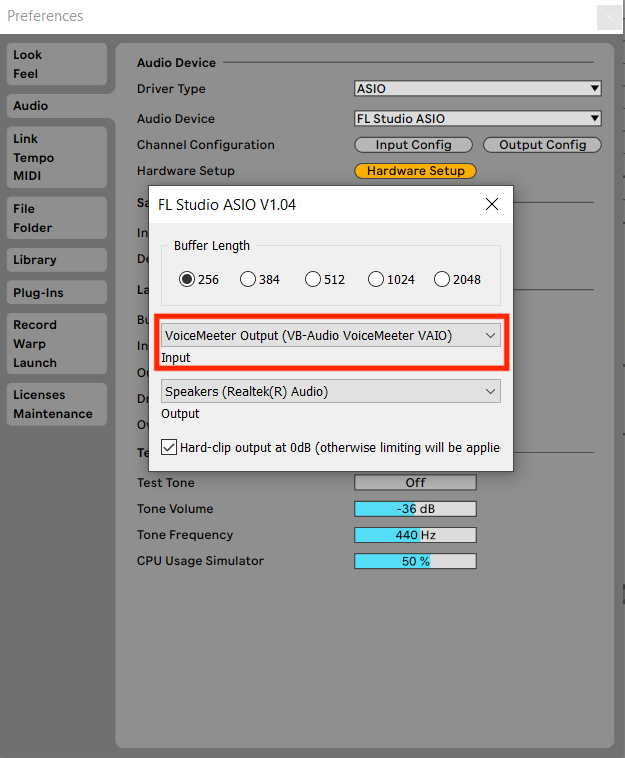The width and height of the screenshot is (625, 758).
Task: Set buffer length to 1024
Action: 376,279
